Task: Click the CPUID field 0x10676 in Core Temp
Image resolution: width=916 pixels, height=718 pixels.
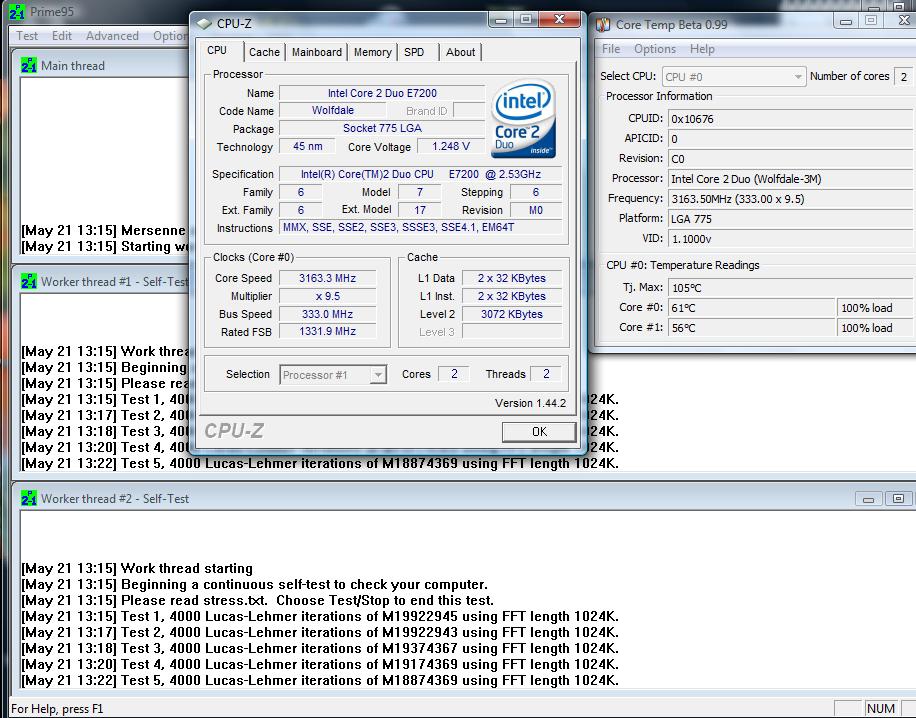Action: coord(791,119)
